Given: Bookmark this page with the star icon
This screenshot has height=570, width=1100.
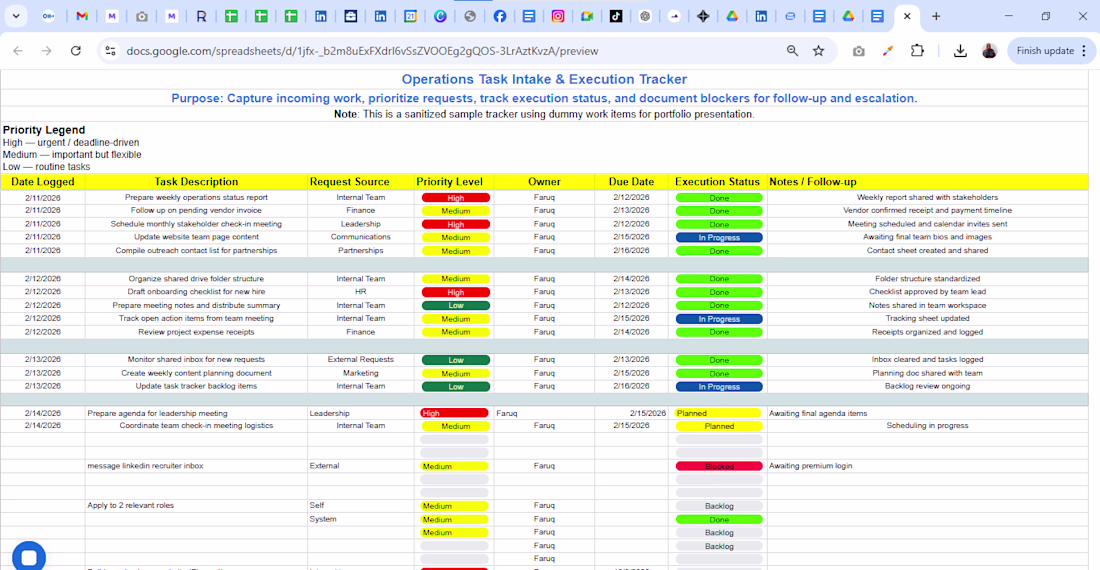Looking at the screenshot, I should pos(819,51).
